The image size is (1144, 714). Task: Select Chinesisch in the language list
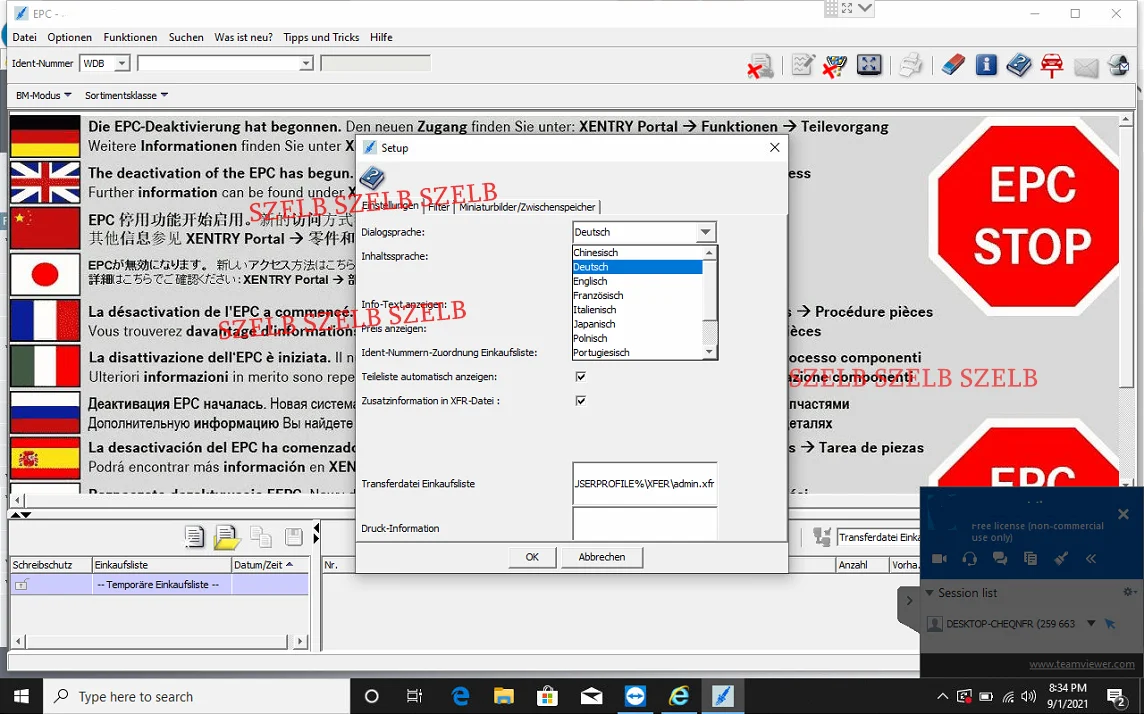637,252
